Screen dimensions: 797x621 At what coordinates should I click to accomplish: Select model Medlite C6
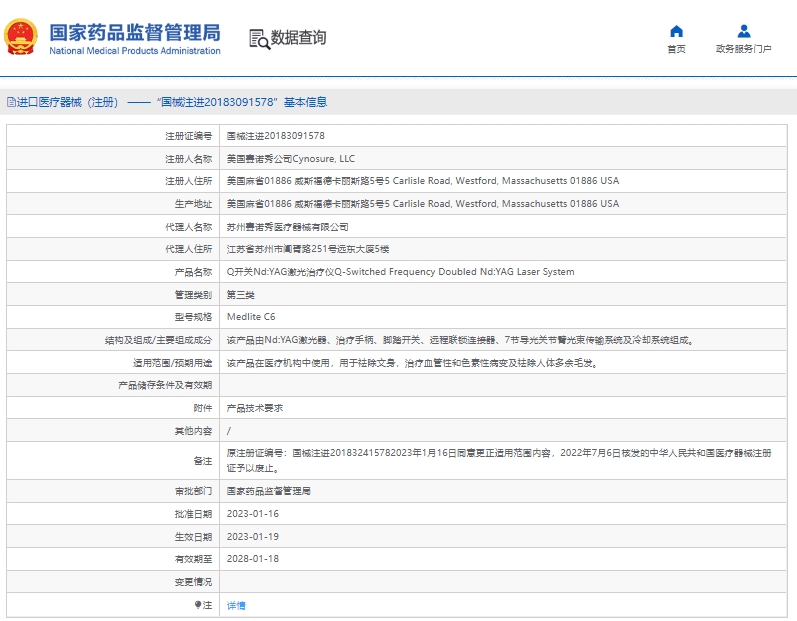pyautogui.click(x=251, y=317)
